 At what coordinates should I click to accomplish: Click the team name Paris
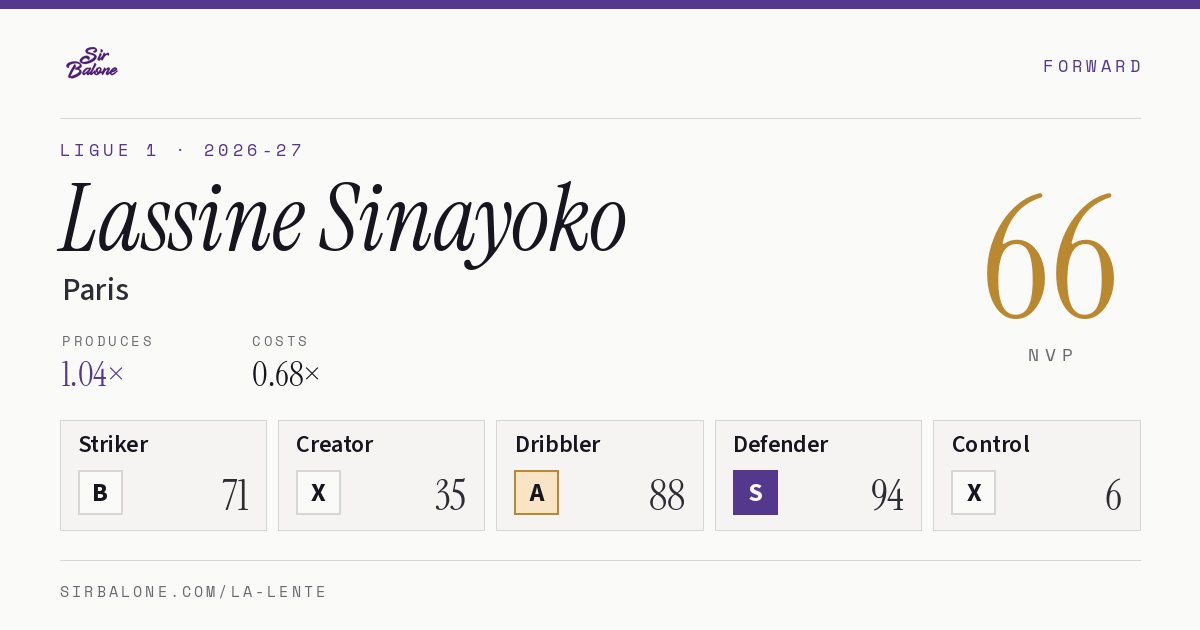(x=96, y=290)
